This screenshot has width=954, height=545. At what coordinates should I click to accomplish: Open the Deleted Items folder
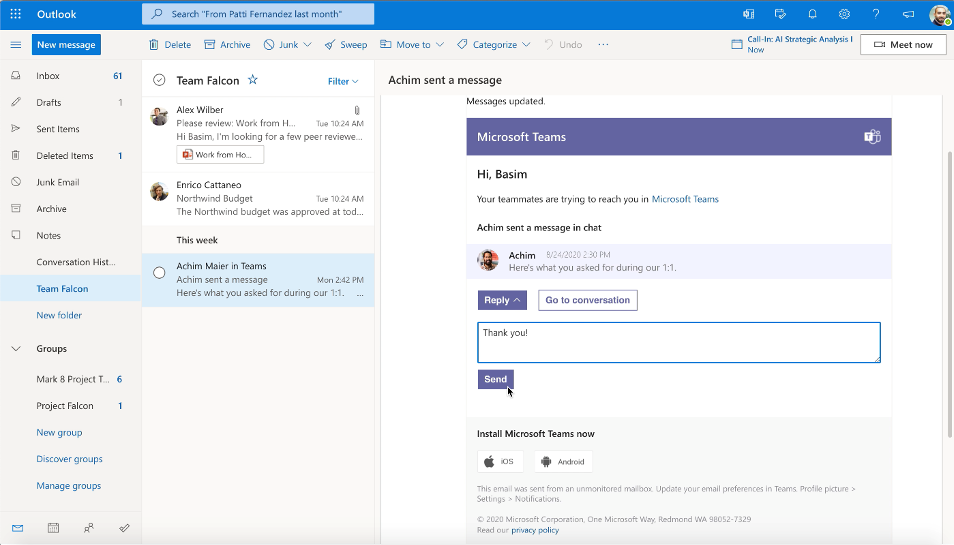71,156
